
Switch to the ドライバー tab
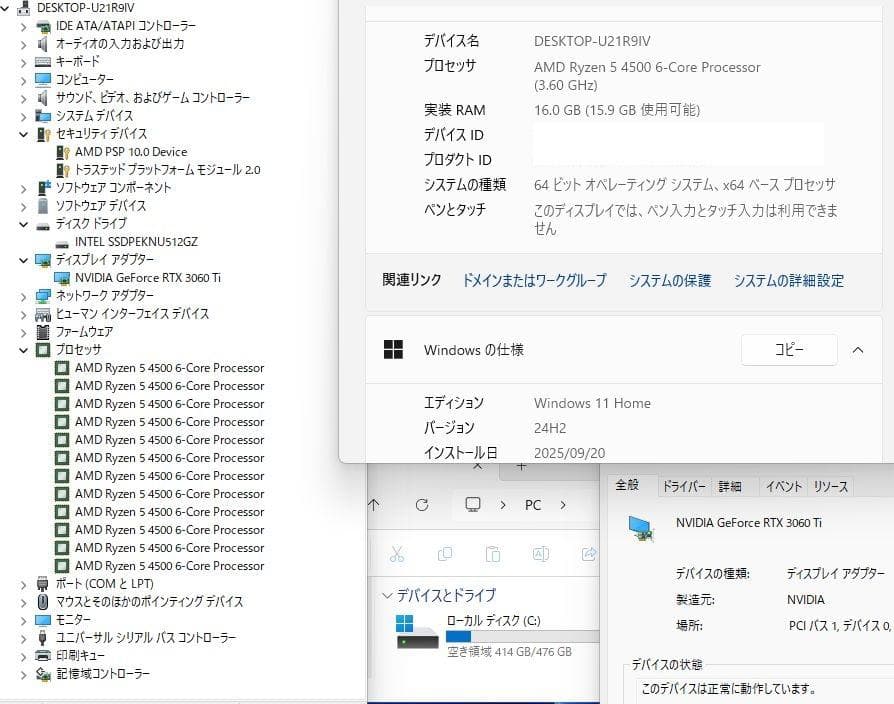684,486
